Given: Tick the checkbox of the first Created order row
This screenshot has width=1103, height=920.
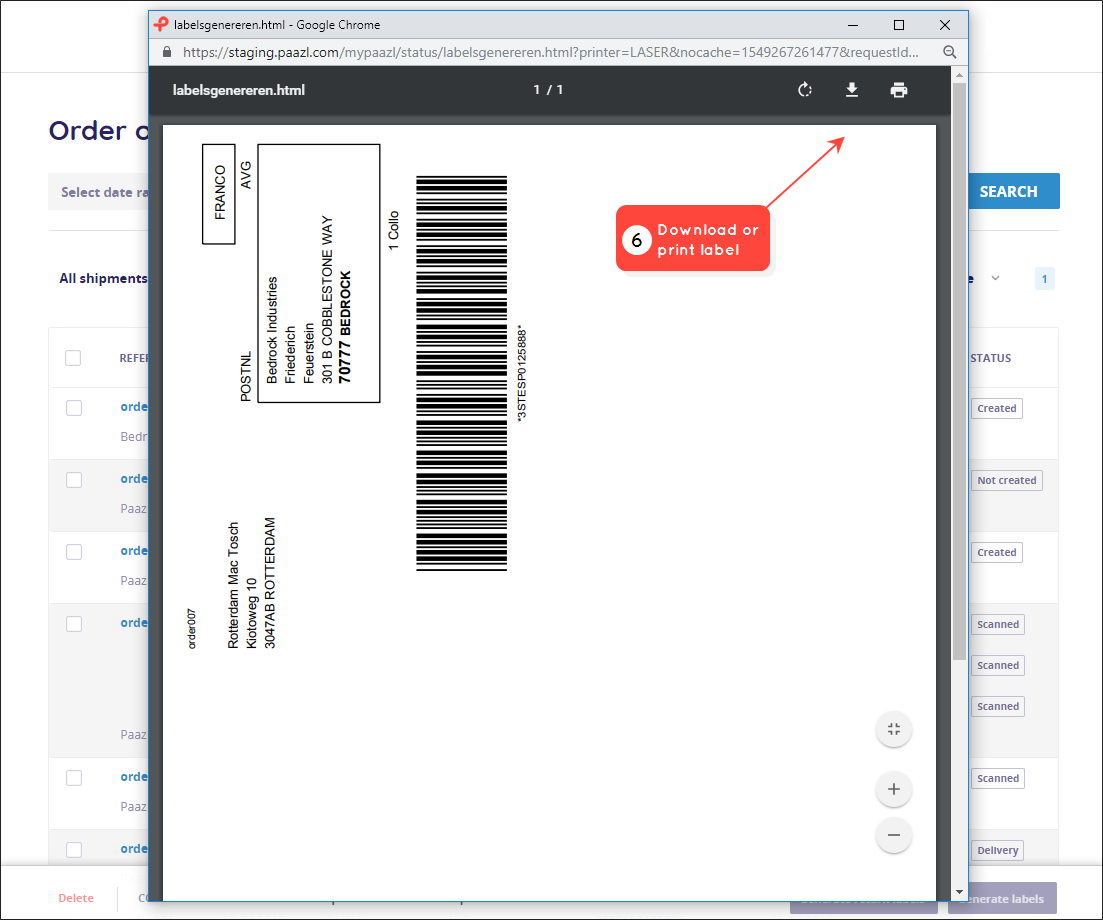Looking at the screenshot, I should 74,408.
